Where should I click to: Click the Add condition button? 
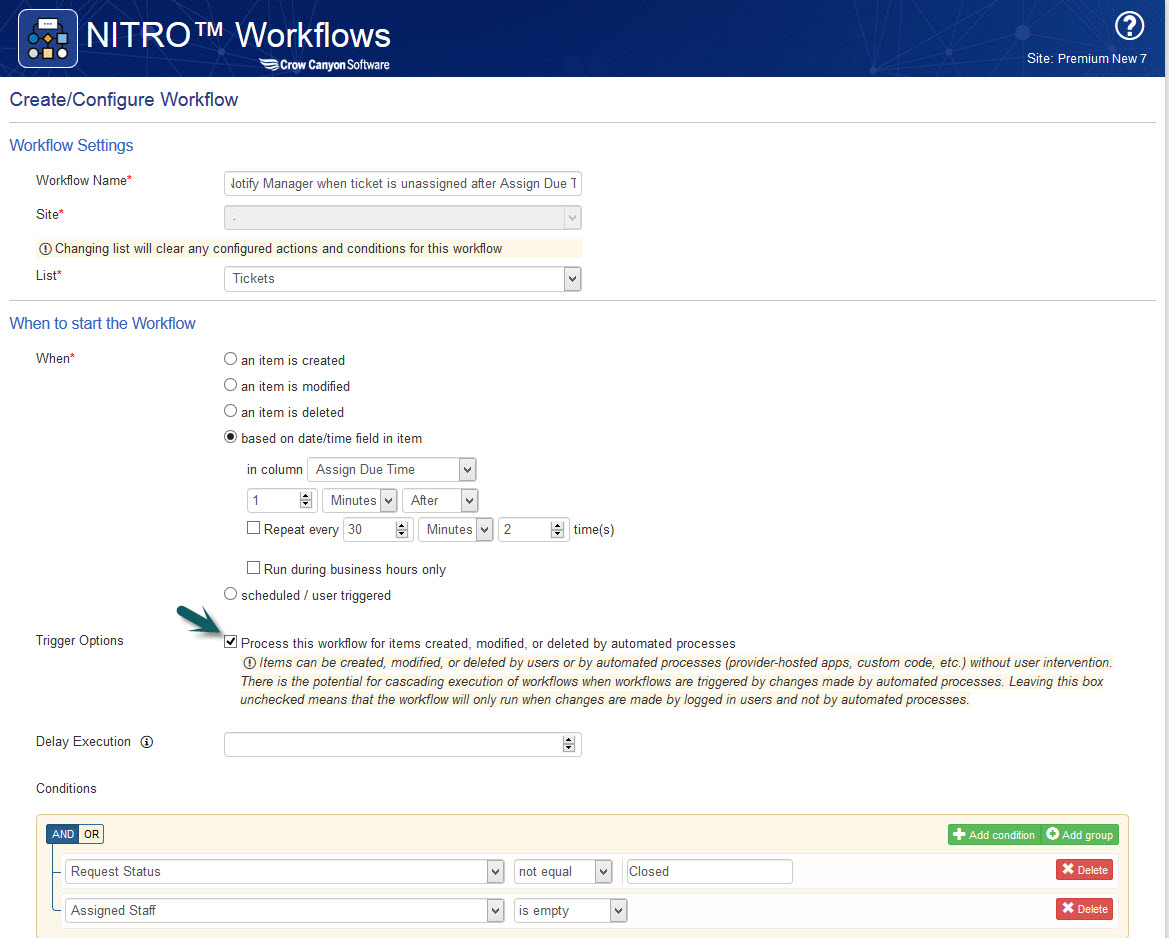coord(994,835)
